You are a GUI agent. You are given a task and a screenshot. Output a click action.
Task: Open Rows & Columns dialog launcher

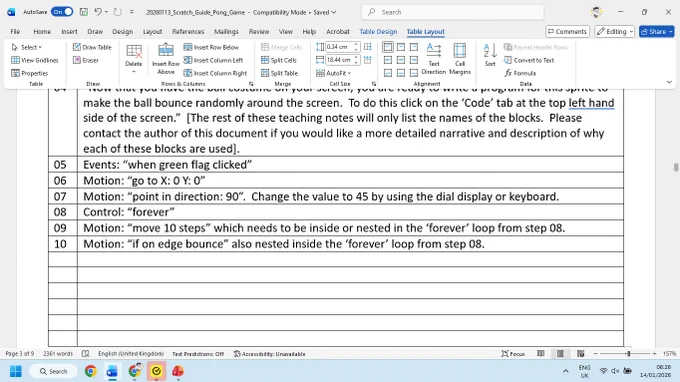pyautogui.click(x=251, y=84)
